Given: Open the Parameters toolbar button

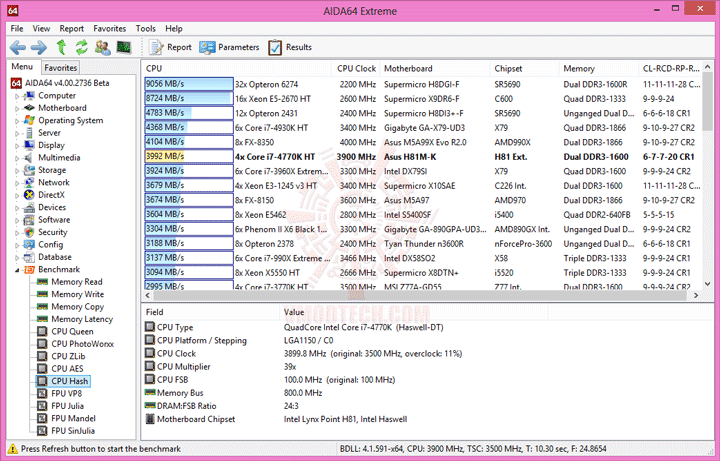Looking at the screenshot, I should click(229, 47).
